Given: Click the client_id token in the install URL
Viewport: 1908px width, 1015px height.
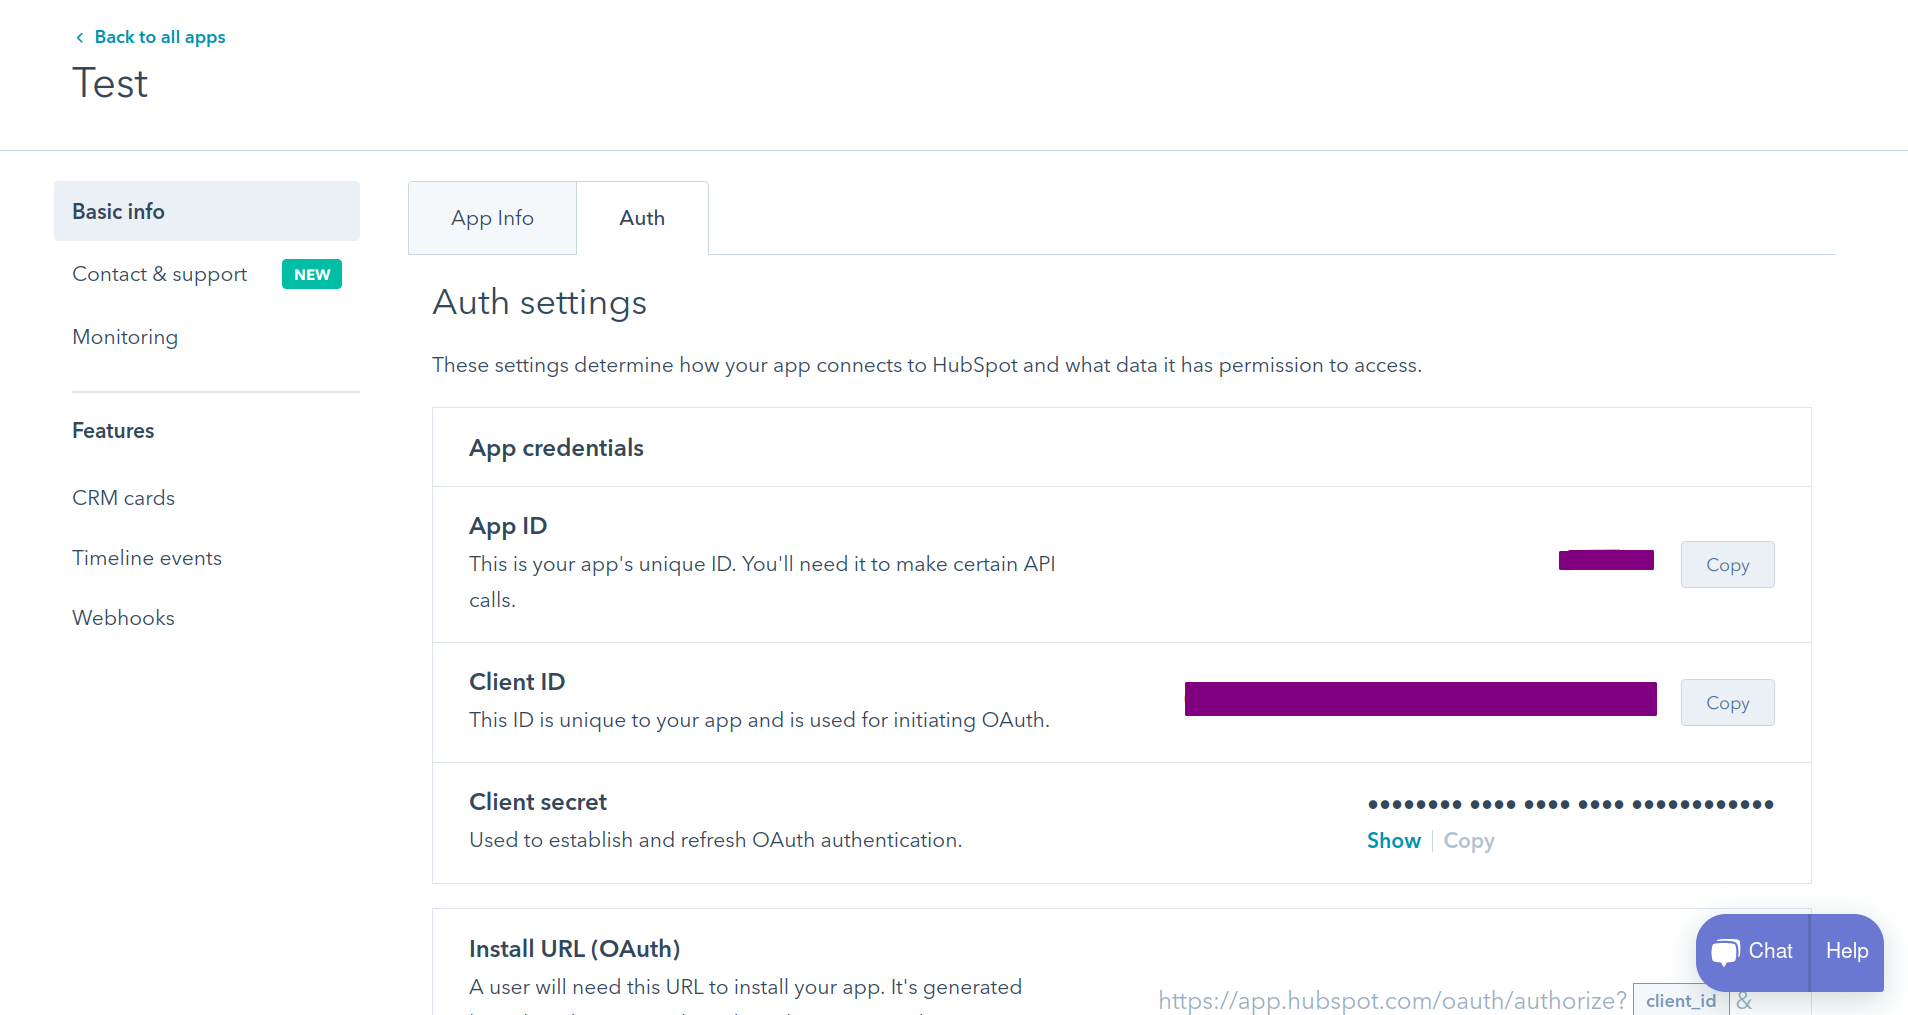Looking at the screenshot, I should point(1680,1000).
